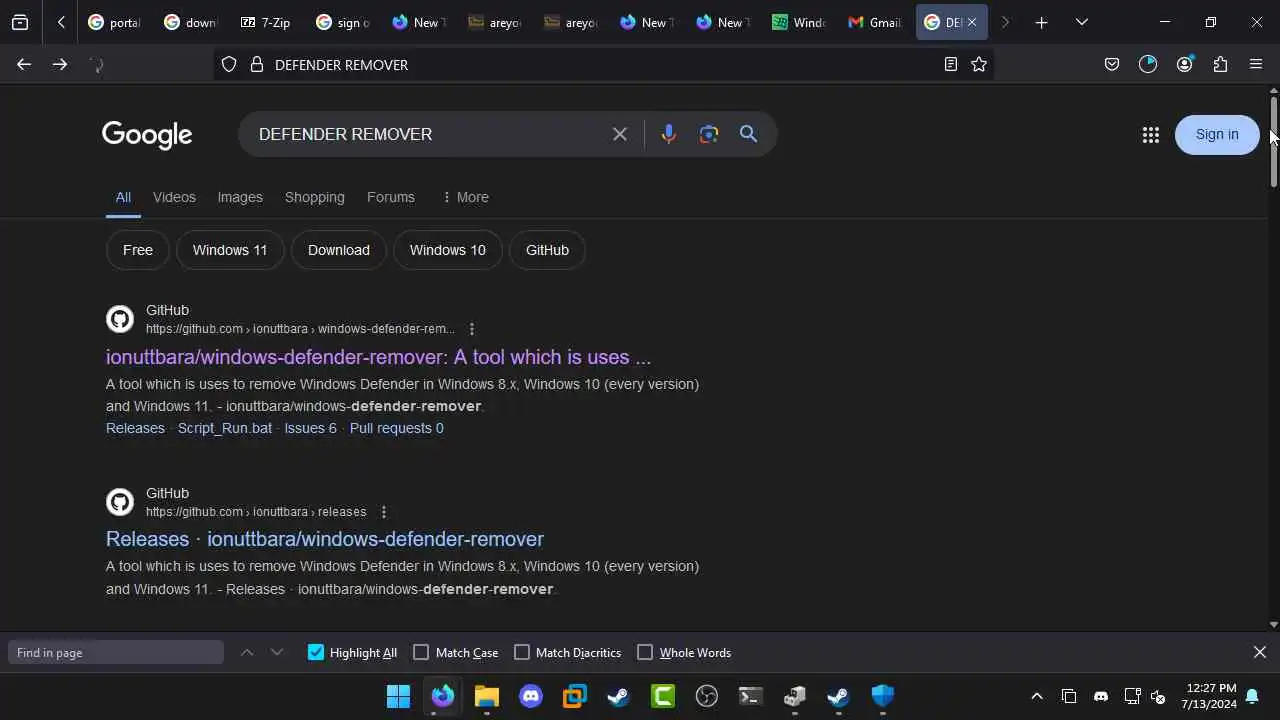This screenshot has width=1280, height=720.
Task: Filter results by Windows 11 chip
Action: click(x=230, y=250)
